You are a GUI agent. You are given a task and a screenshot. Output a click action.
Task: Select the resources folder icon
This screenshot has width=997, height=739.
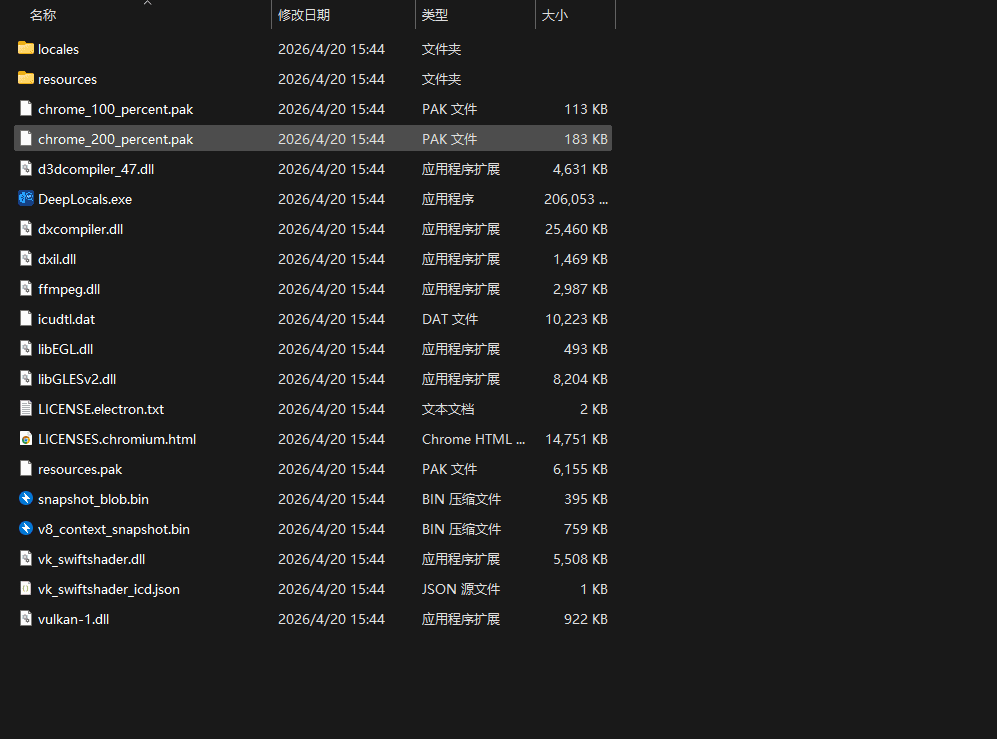click(x=26, y=79)
